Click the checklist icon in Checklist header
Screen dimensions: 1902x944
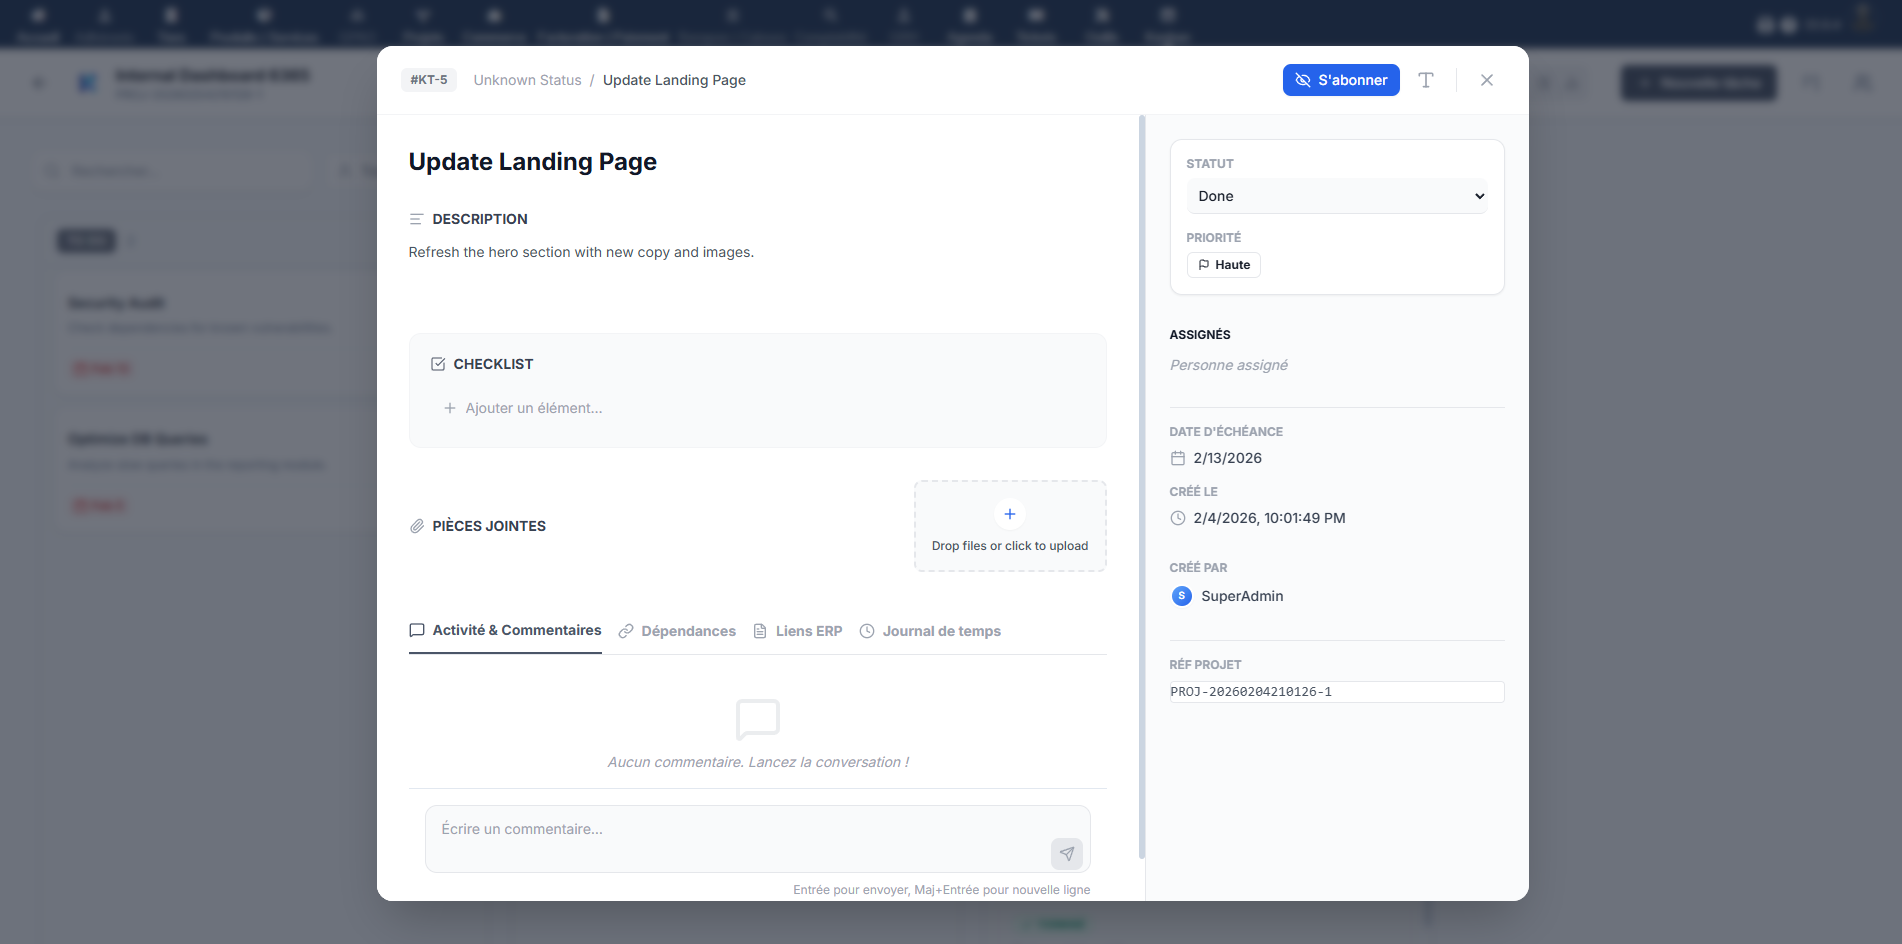tap(438, 364)
